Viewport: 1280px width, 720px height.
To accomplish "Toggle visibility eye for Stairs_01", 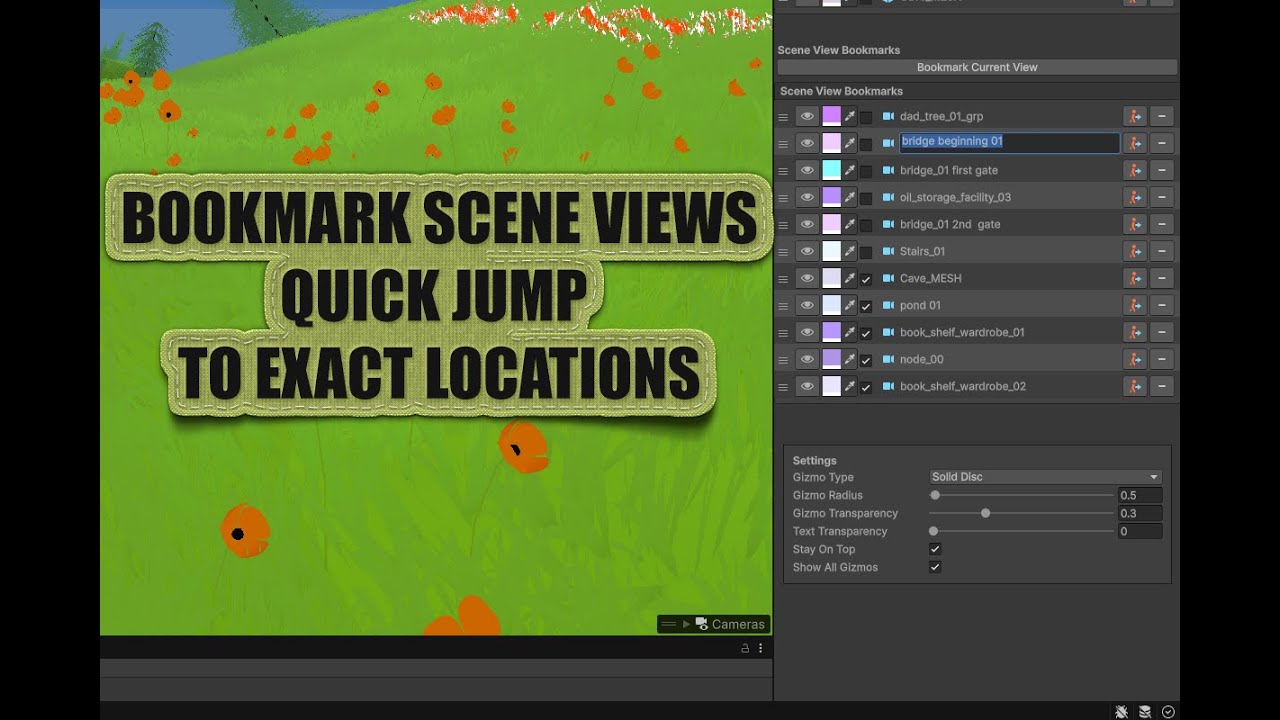I will 807,251.
